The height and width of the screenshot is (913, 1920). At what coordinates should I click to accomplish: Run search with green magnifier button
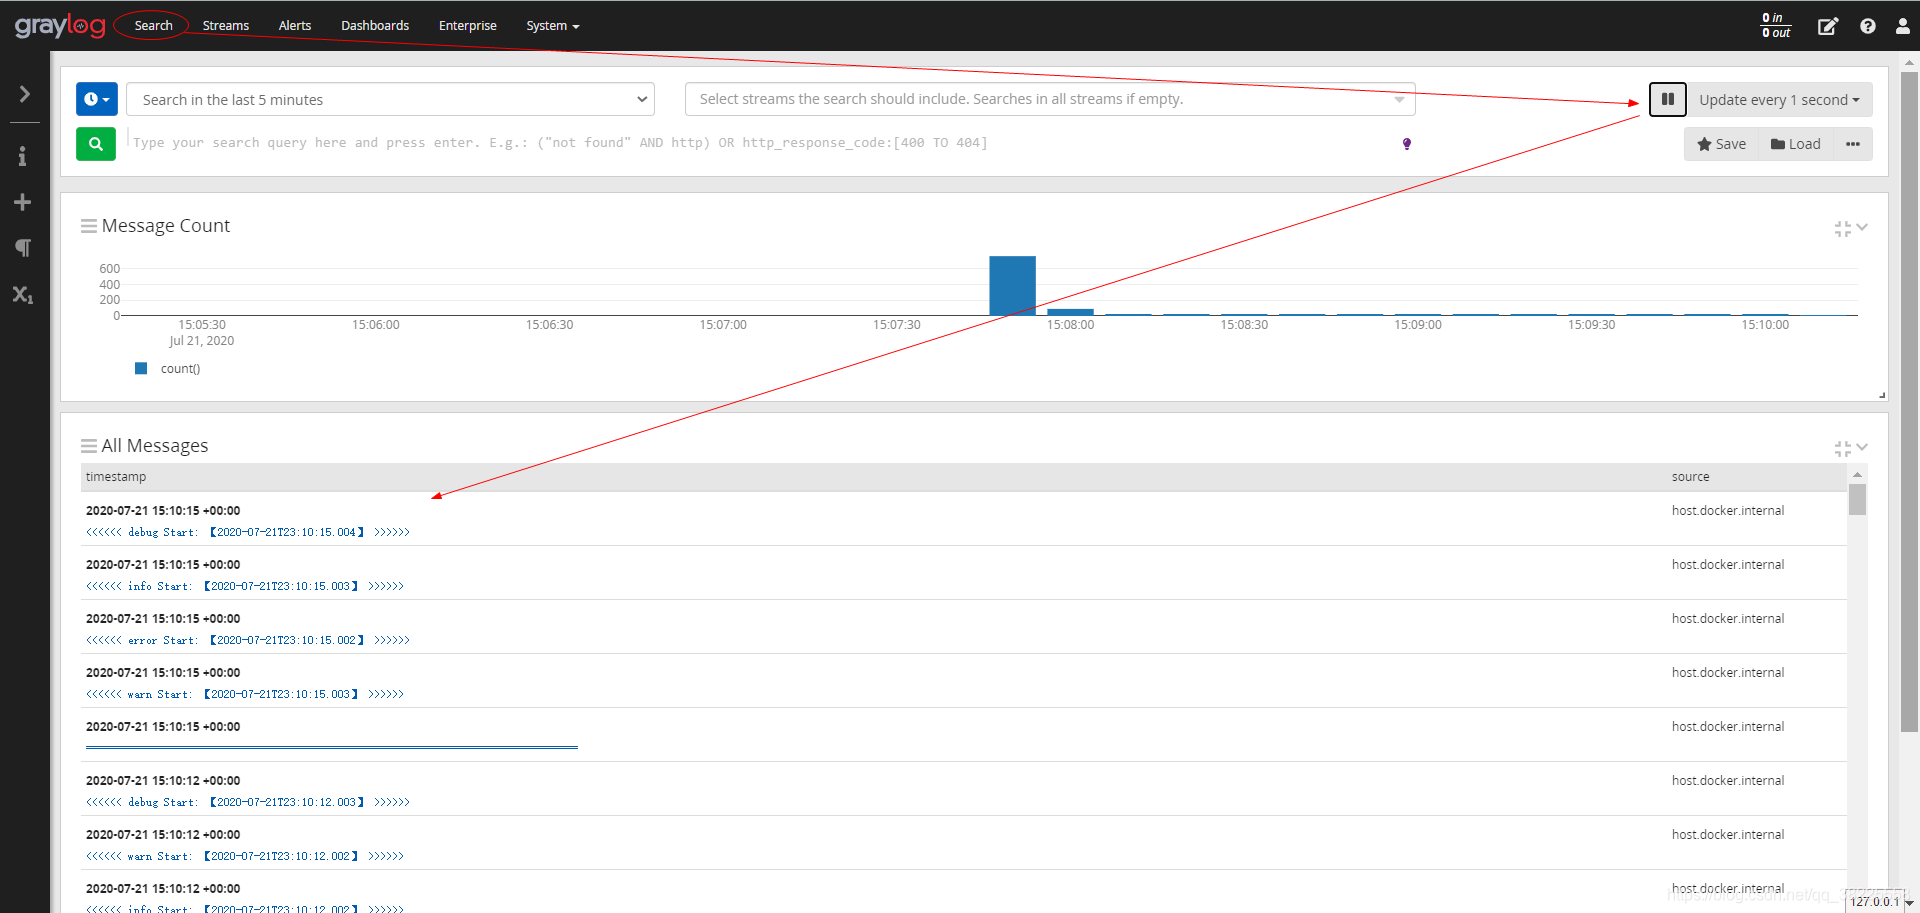[x=96, y=144]
